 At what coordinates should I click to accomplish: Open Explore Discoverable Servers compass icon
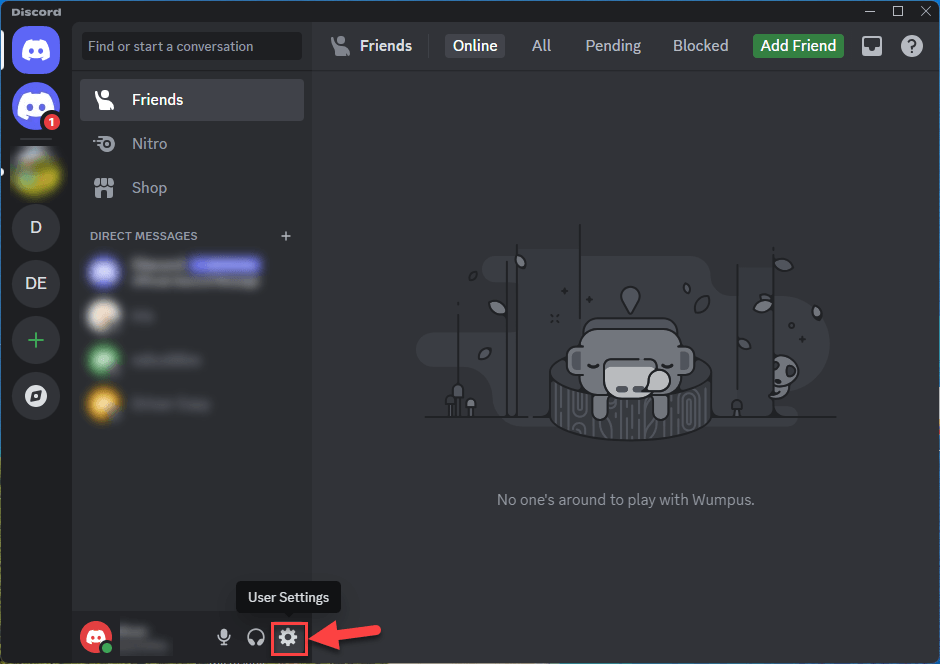[36, 397]
